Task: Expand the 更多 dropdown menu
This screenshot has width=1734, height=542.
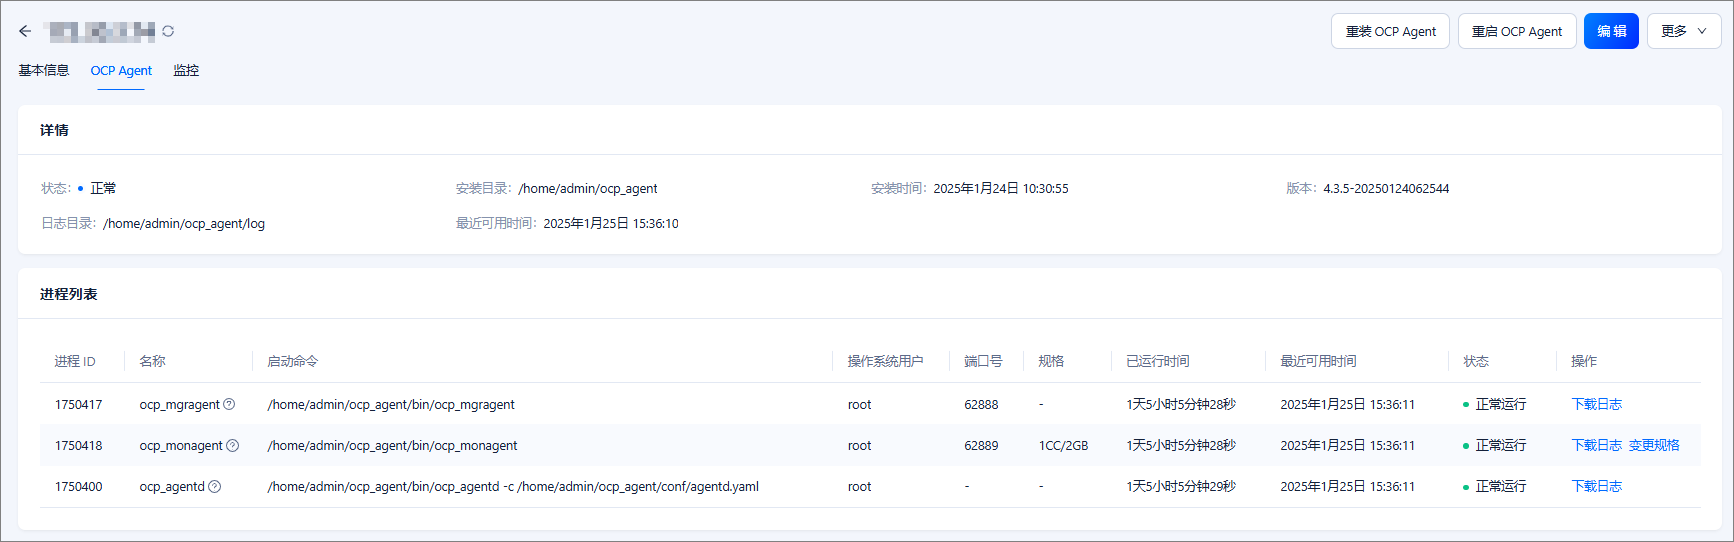Action: tap(1684, 31)
